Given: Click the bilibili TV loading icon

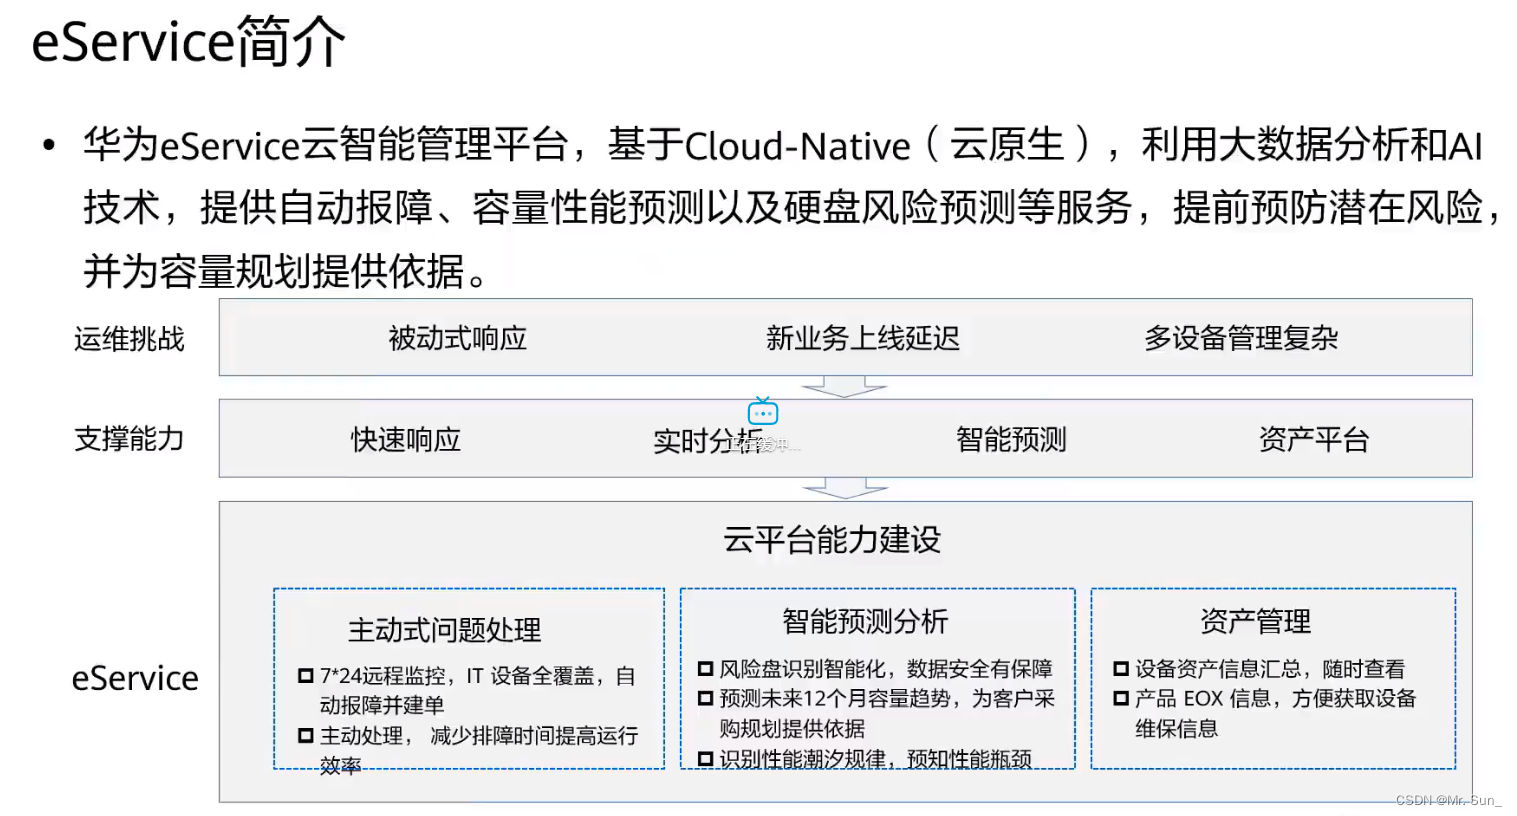Looking at the screenshot, I should click(x=763, y=411).
